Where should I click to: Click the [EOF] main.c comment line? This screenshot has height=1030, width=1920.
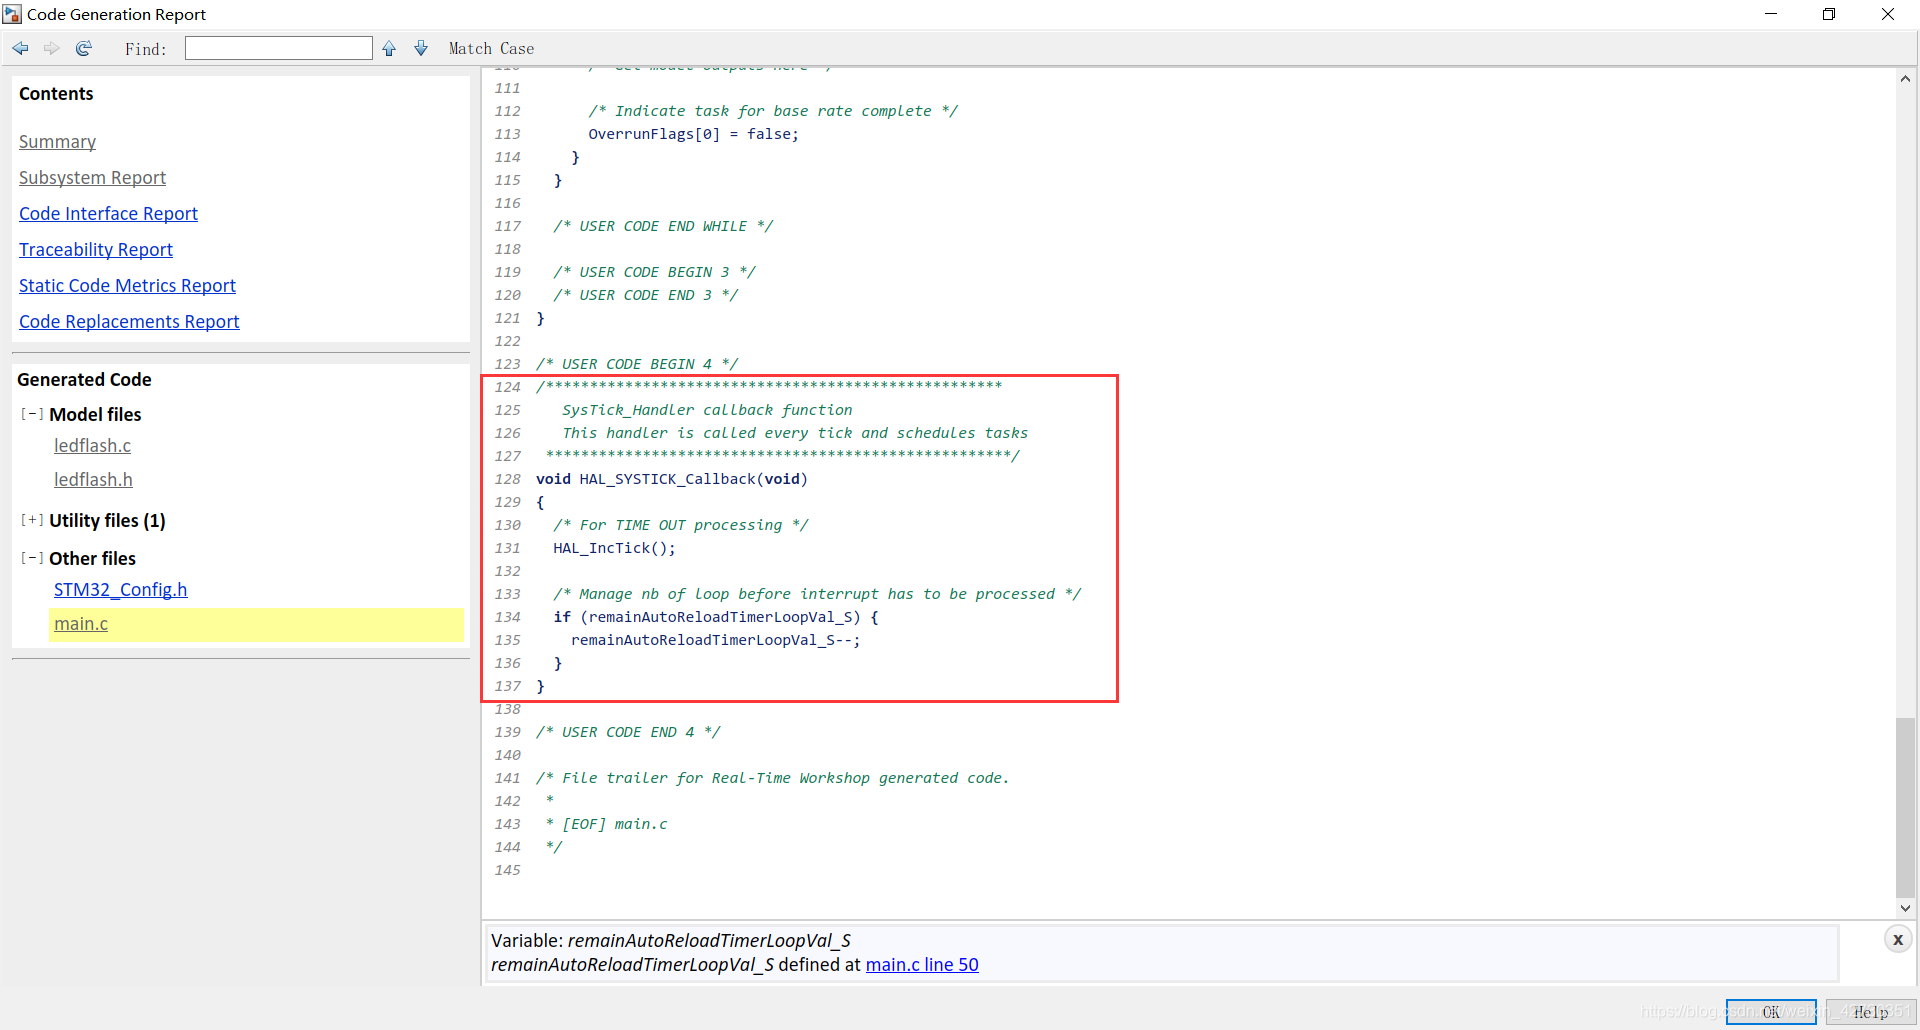606,824
